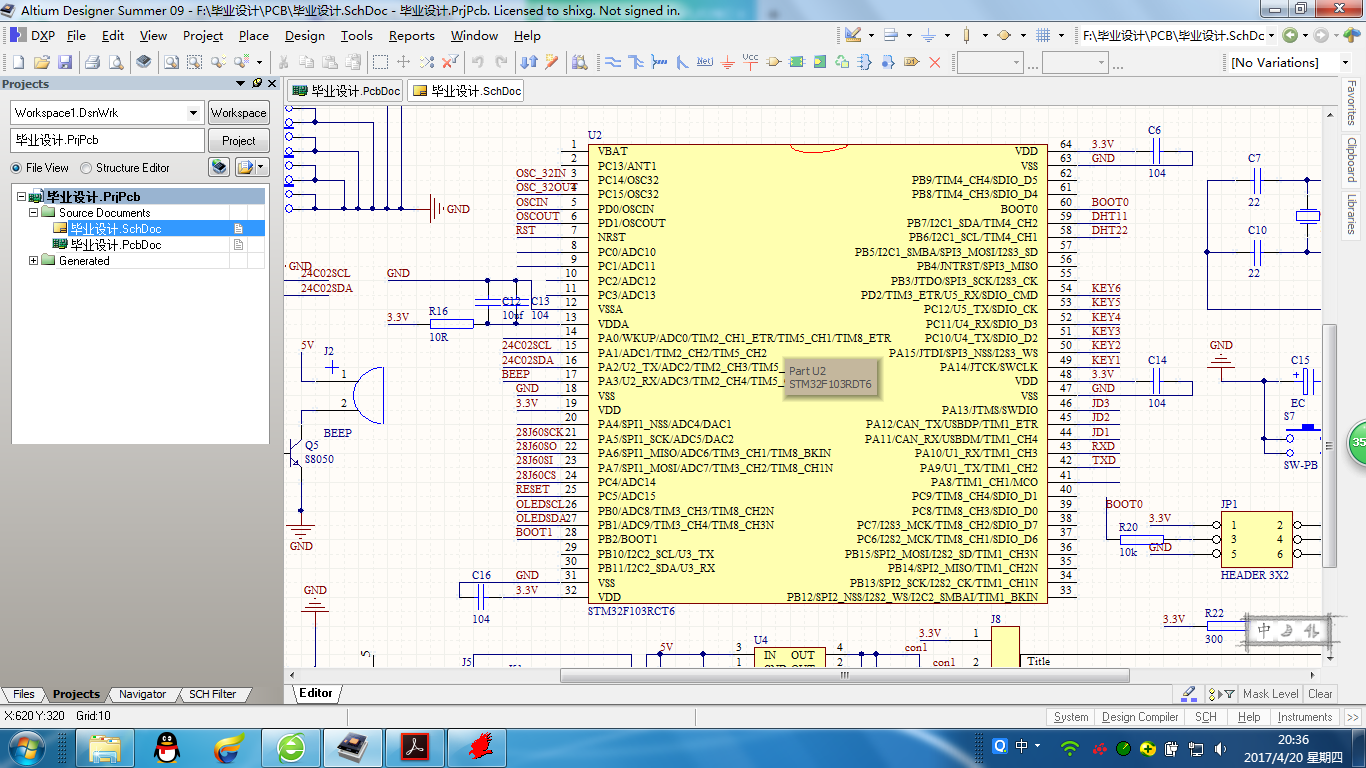Open the Design menu
1366x768 pixels.
pyautogui.click(x=305, y=36)
